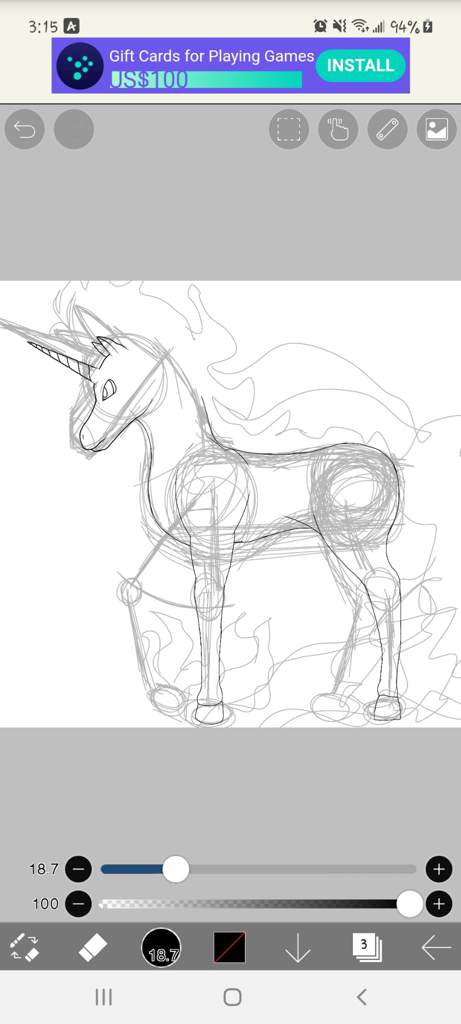Image resolution: width=461 pixels, height=1024 pixels.
Task: Open the material image icon
Action: pyautogui.click(x=436, y=129)
